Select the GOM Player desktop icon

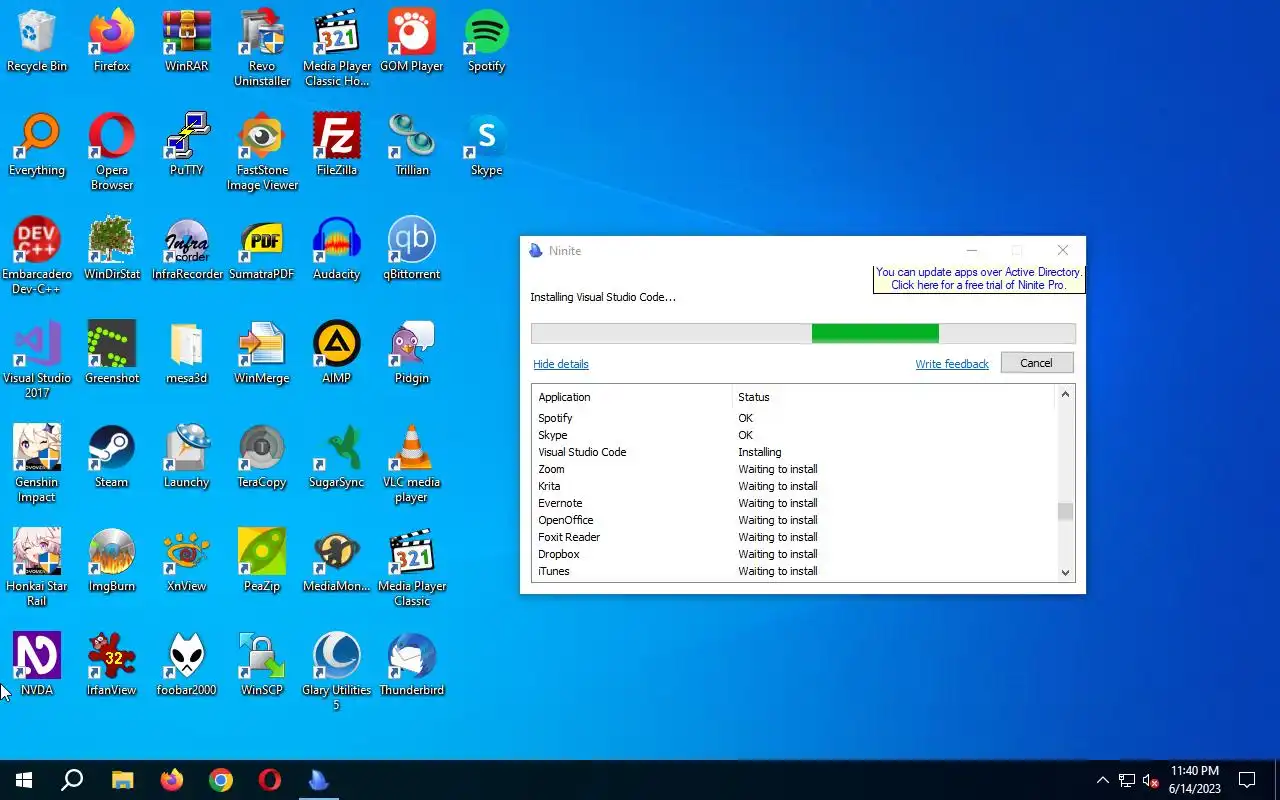click(x=412, y=42)
